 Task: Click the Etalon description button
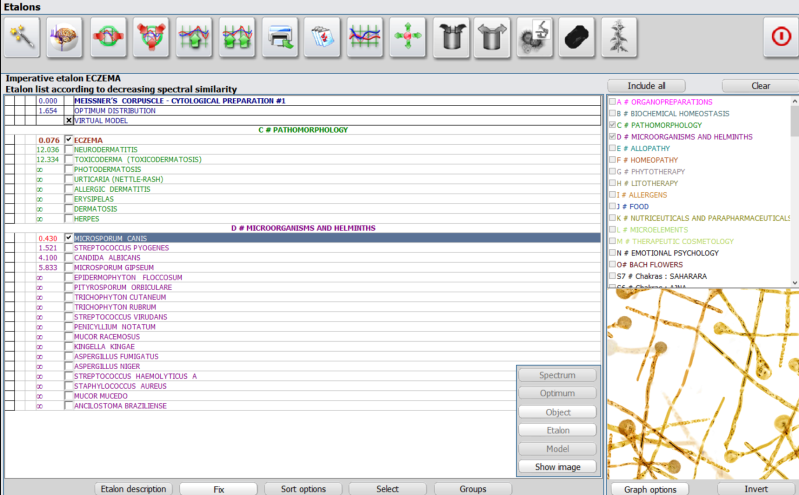click(x=133, y=489)
